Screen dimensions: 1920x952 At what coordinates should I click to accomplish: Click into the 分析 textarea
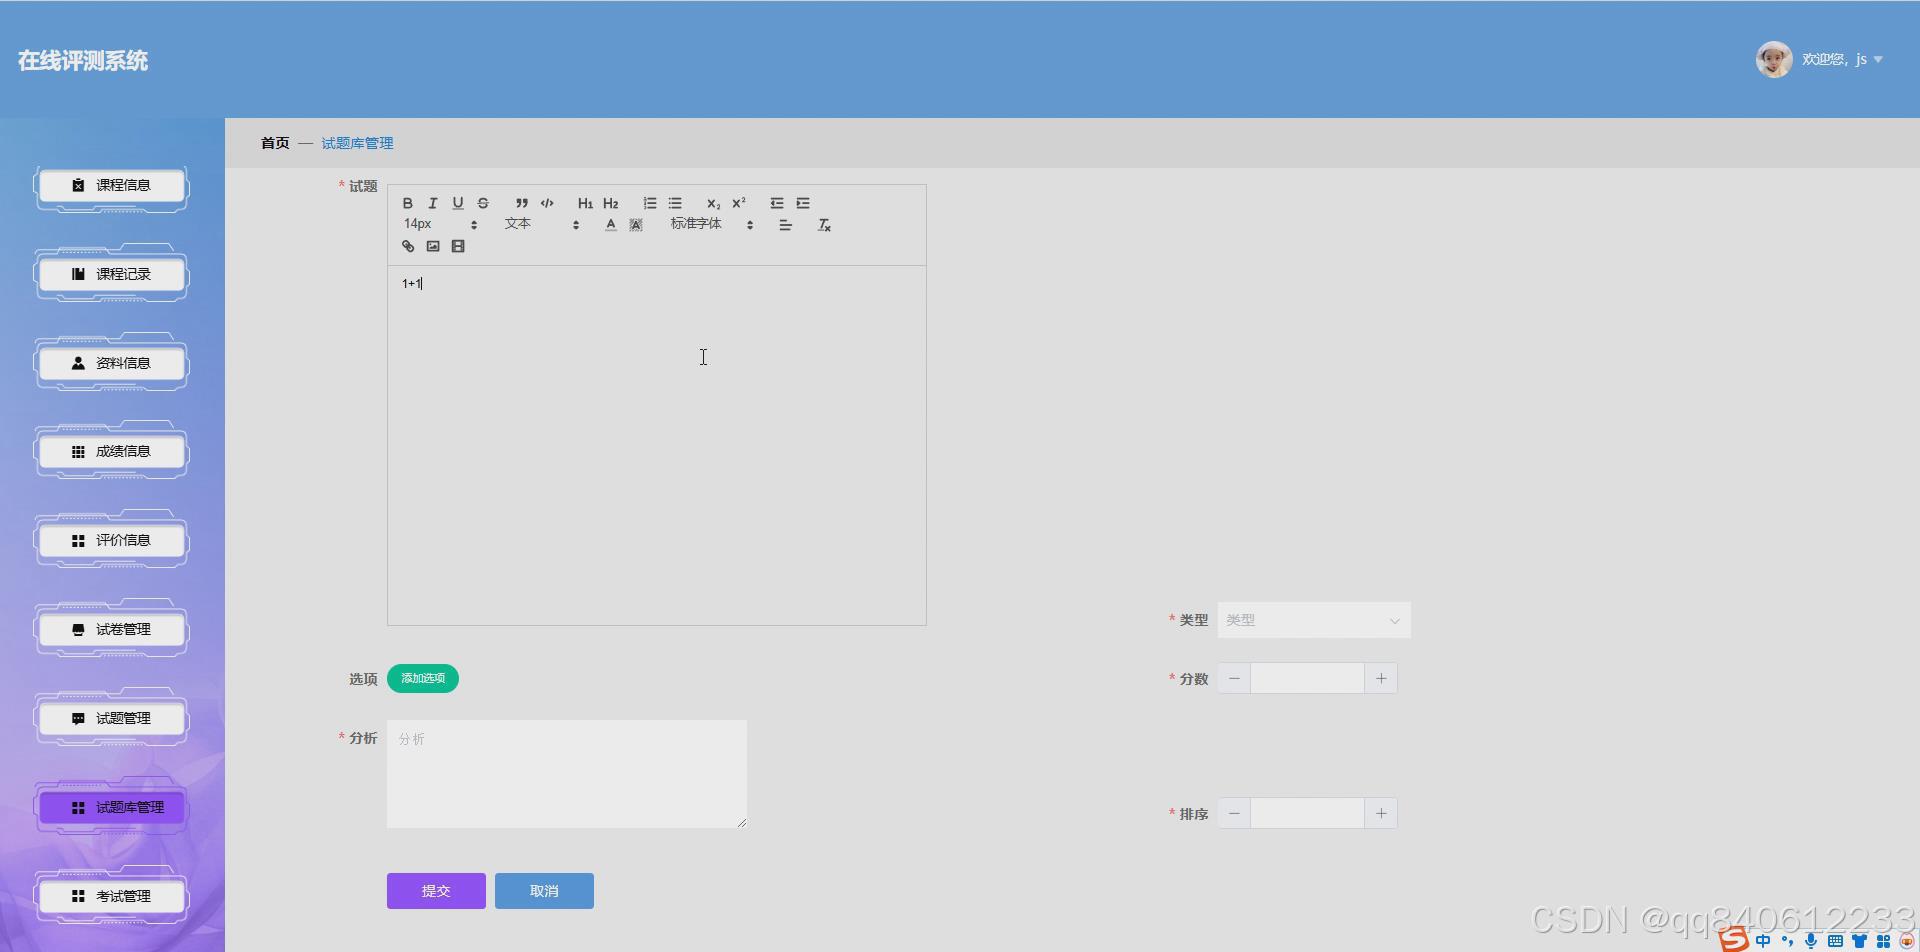[567, 774]
